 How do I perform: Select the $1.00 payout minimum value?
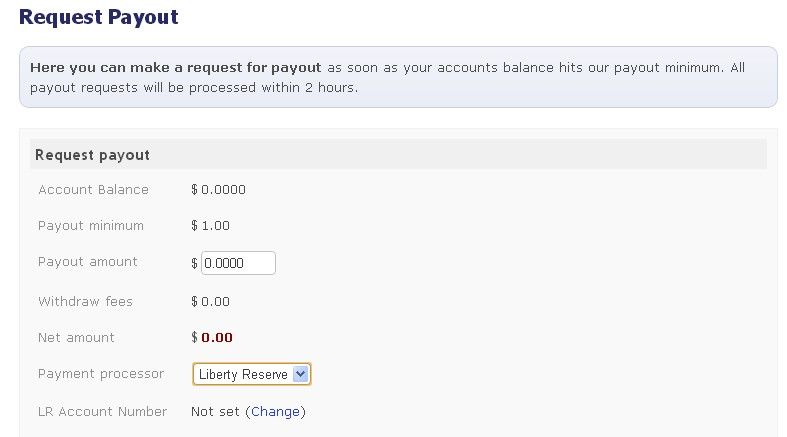point(210,226)
